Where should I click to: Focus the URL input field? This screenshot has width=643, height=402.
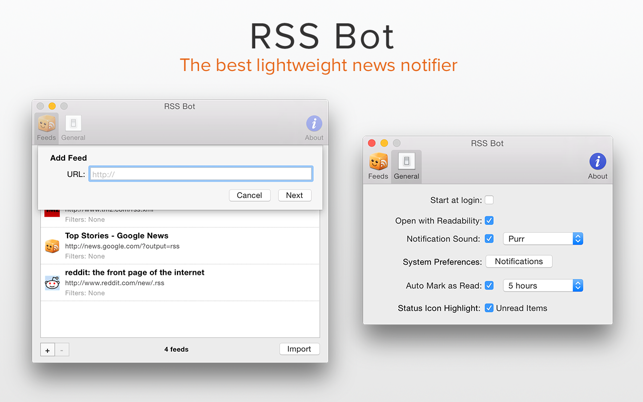click(200, 174)
